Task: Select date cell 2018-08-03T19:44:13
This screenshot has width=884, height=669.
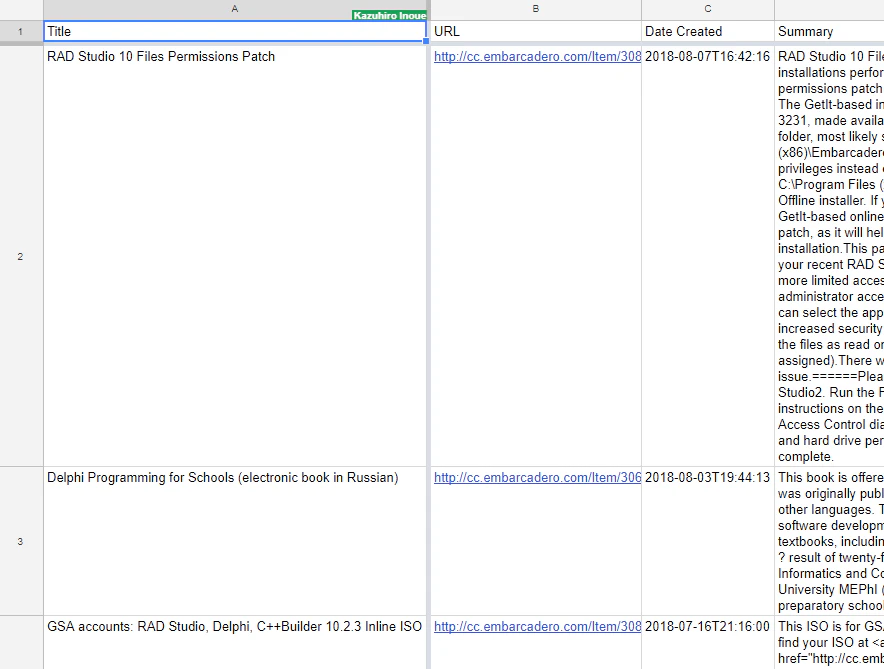Action: (708, 541)
